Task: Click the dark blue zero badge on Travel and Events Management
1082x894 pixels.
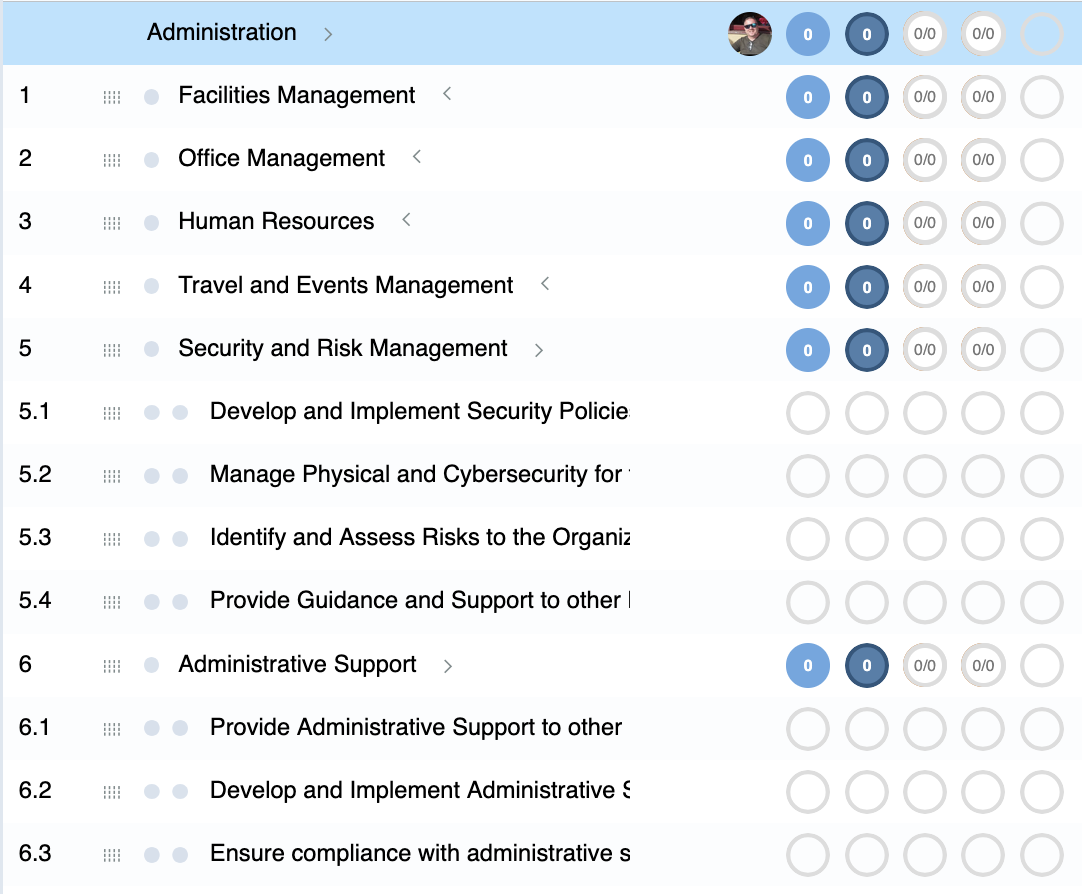Action: point(865,287)
